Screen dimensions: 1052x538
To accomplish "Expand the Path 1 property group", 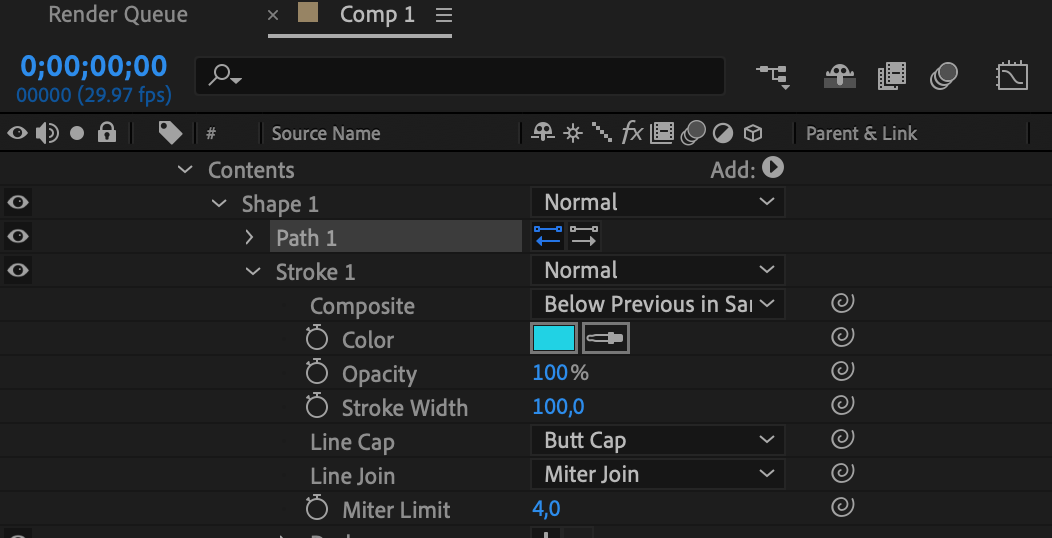I will point(250,237).
